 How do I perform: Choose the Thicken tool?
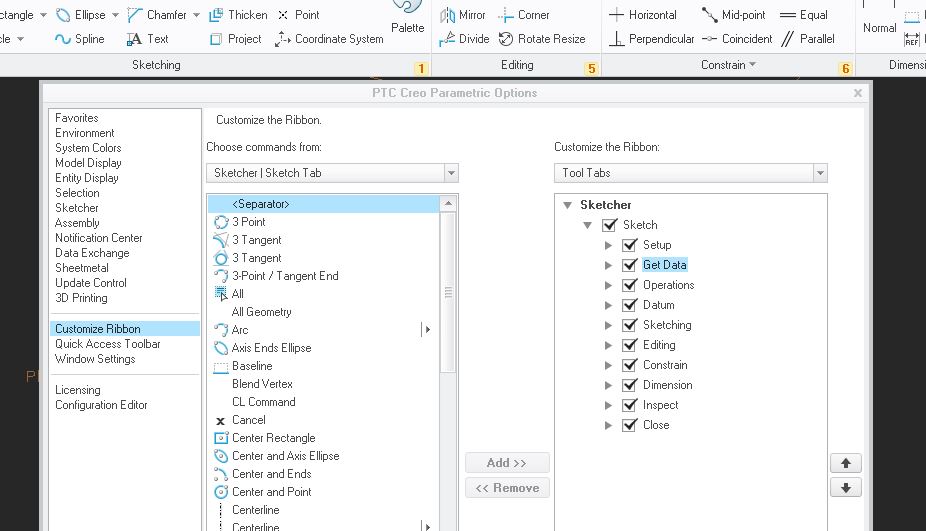click(x=238, y=15)
